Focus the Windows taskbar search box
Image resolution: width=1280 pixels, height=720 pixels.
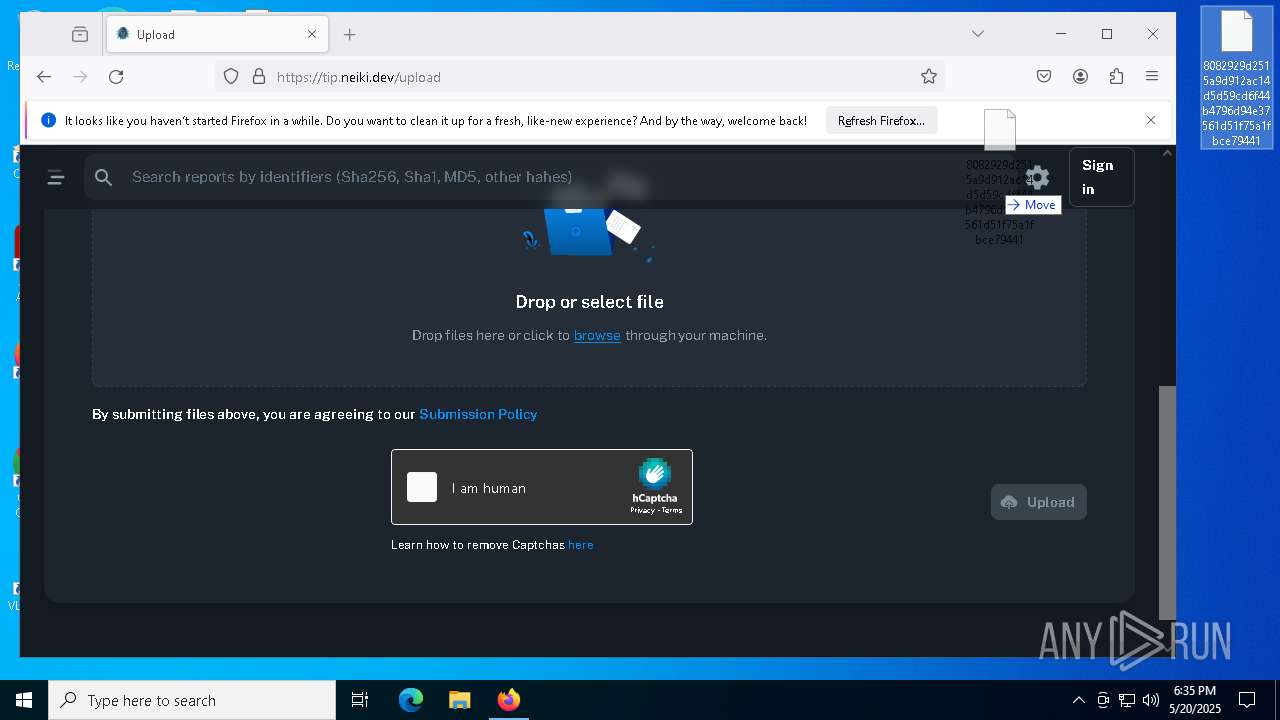[x=192, y=700]
